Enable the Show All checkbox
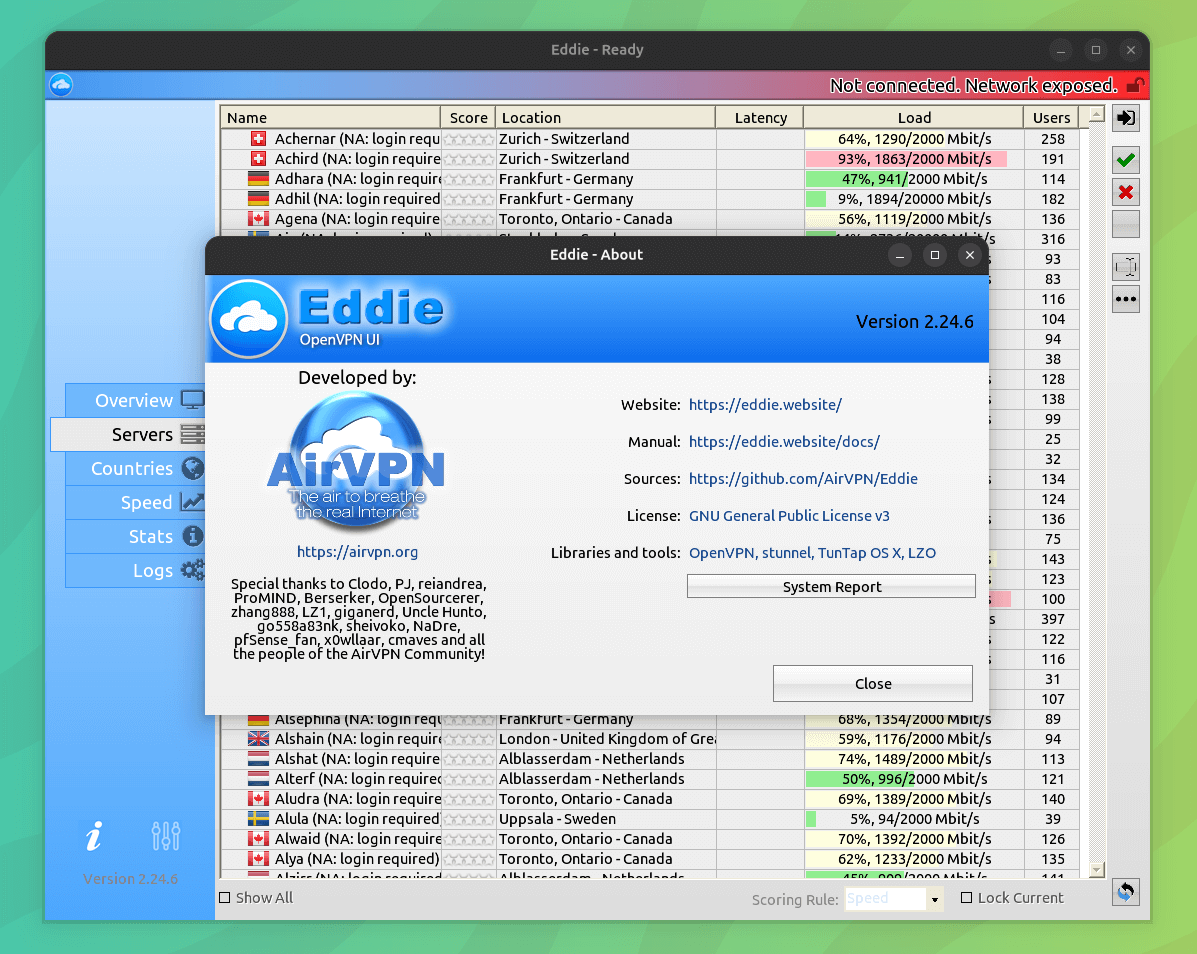1197x954 pixels. (225, 898)
